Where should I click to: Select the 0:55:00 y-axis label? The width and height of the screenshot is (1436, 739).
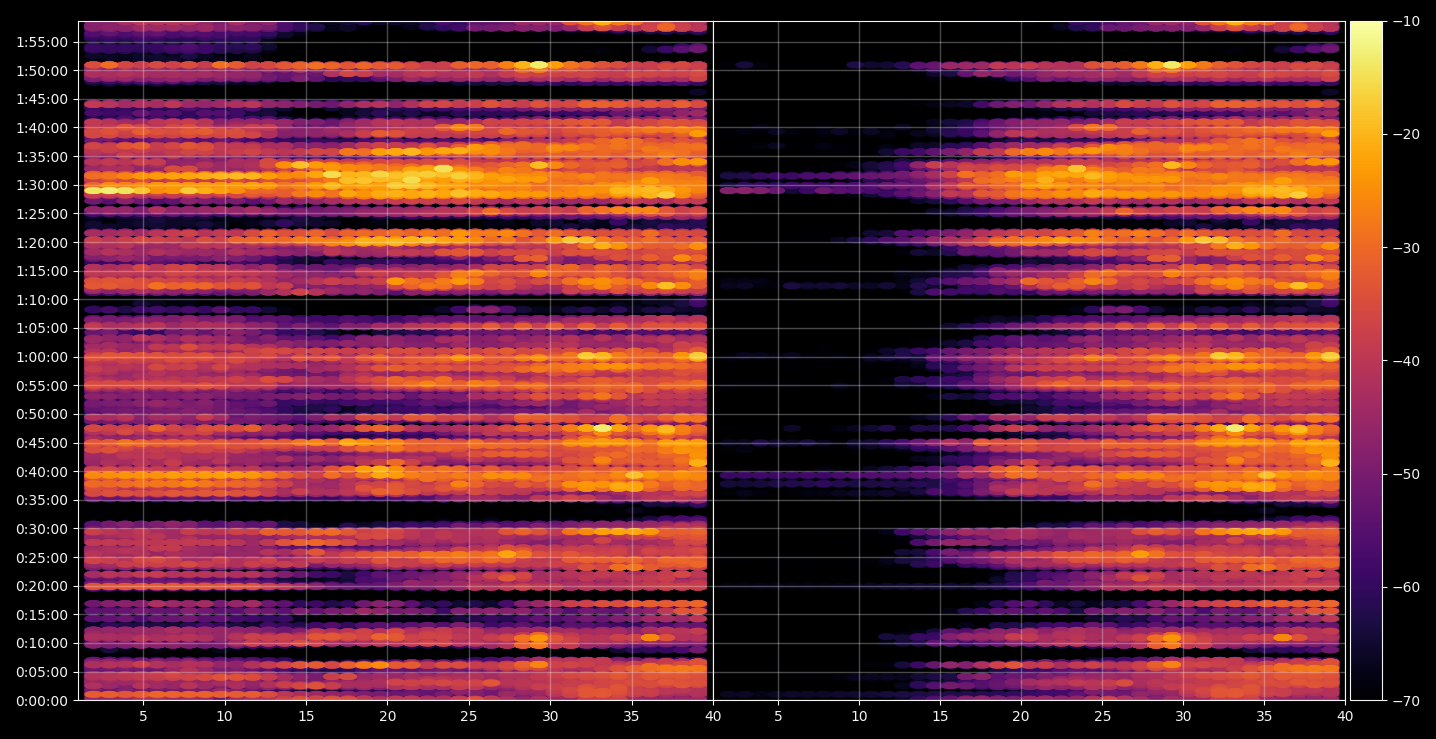pyautogui.click(x=42, y=386)
